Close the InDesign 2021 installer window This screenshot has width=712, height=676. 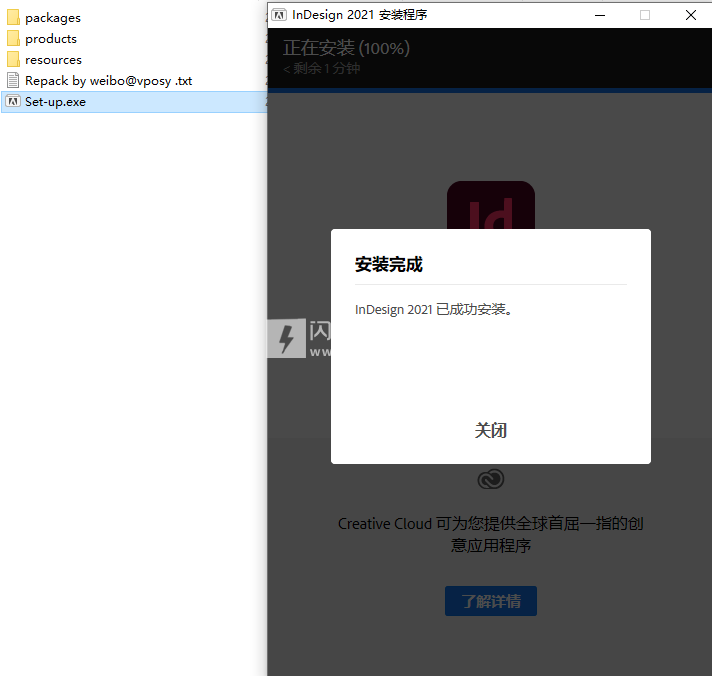(691, 15)
